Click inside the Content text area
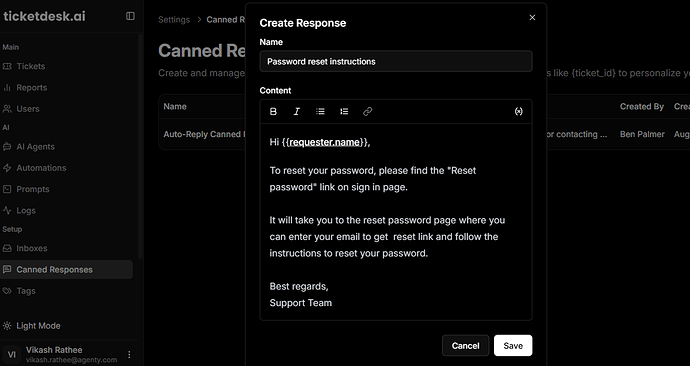 pos(396,222)
